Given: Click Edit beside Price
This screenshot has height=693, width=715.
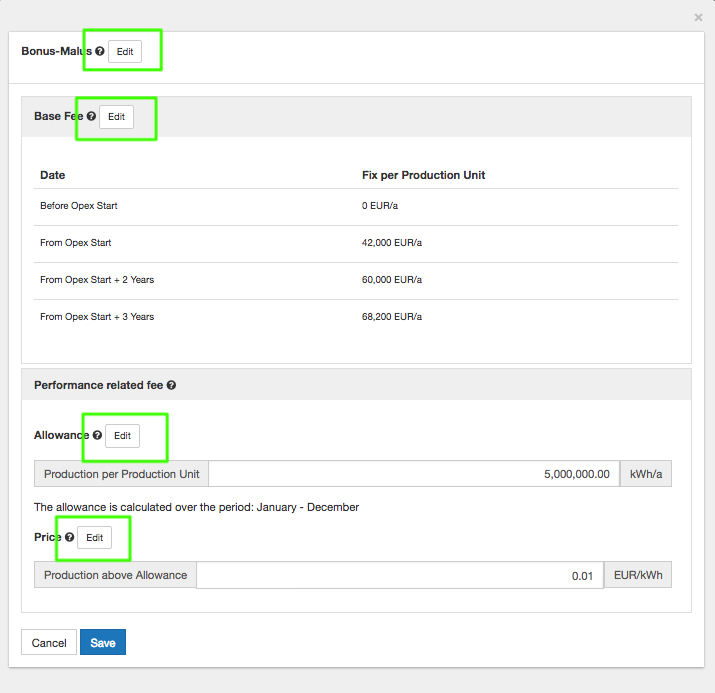Looking at the screenshot, I should tap(94, 538).
